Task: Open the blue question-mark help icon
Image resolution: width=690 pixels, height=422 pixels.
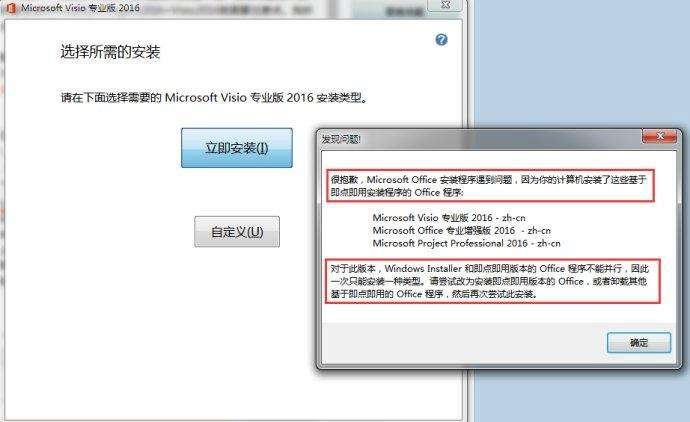Action: click(441, 40)
